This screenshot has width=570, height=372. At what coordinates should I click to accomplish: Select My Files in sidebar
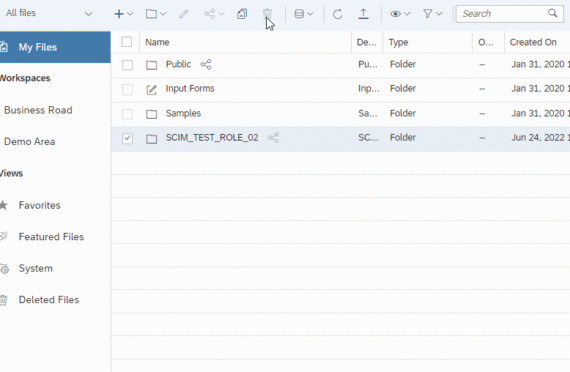tap(55, 47)
